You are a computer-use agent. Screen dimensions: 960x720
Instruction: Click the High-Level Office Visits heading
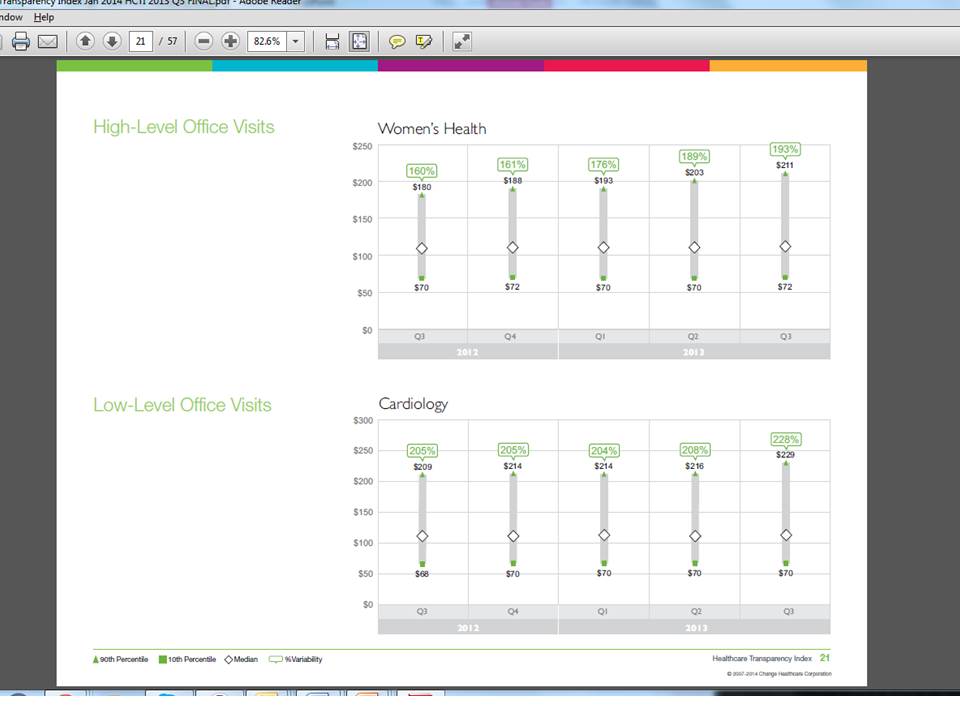183,127
